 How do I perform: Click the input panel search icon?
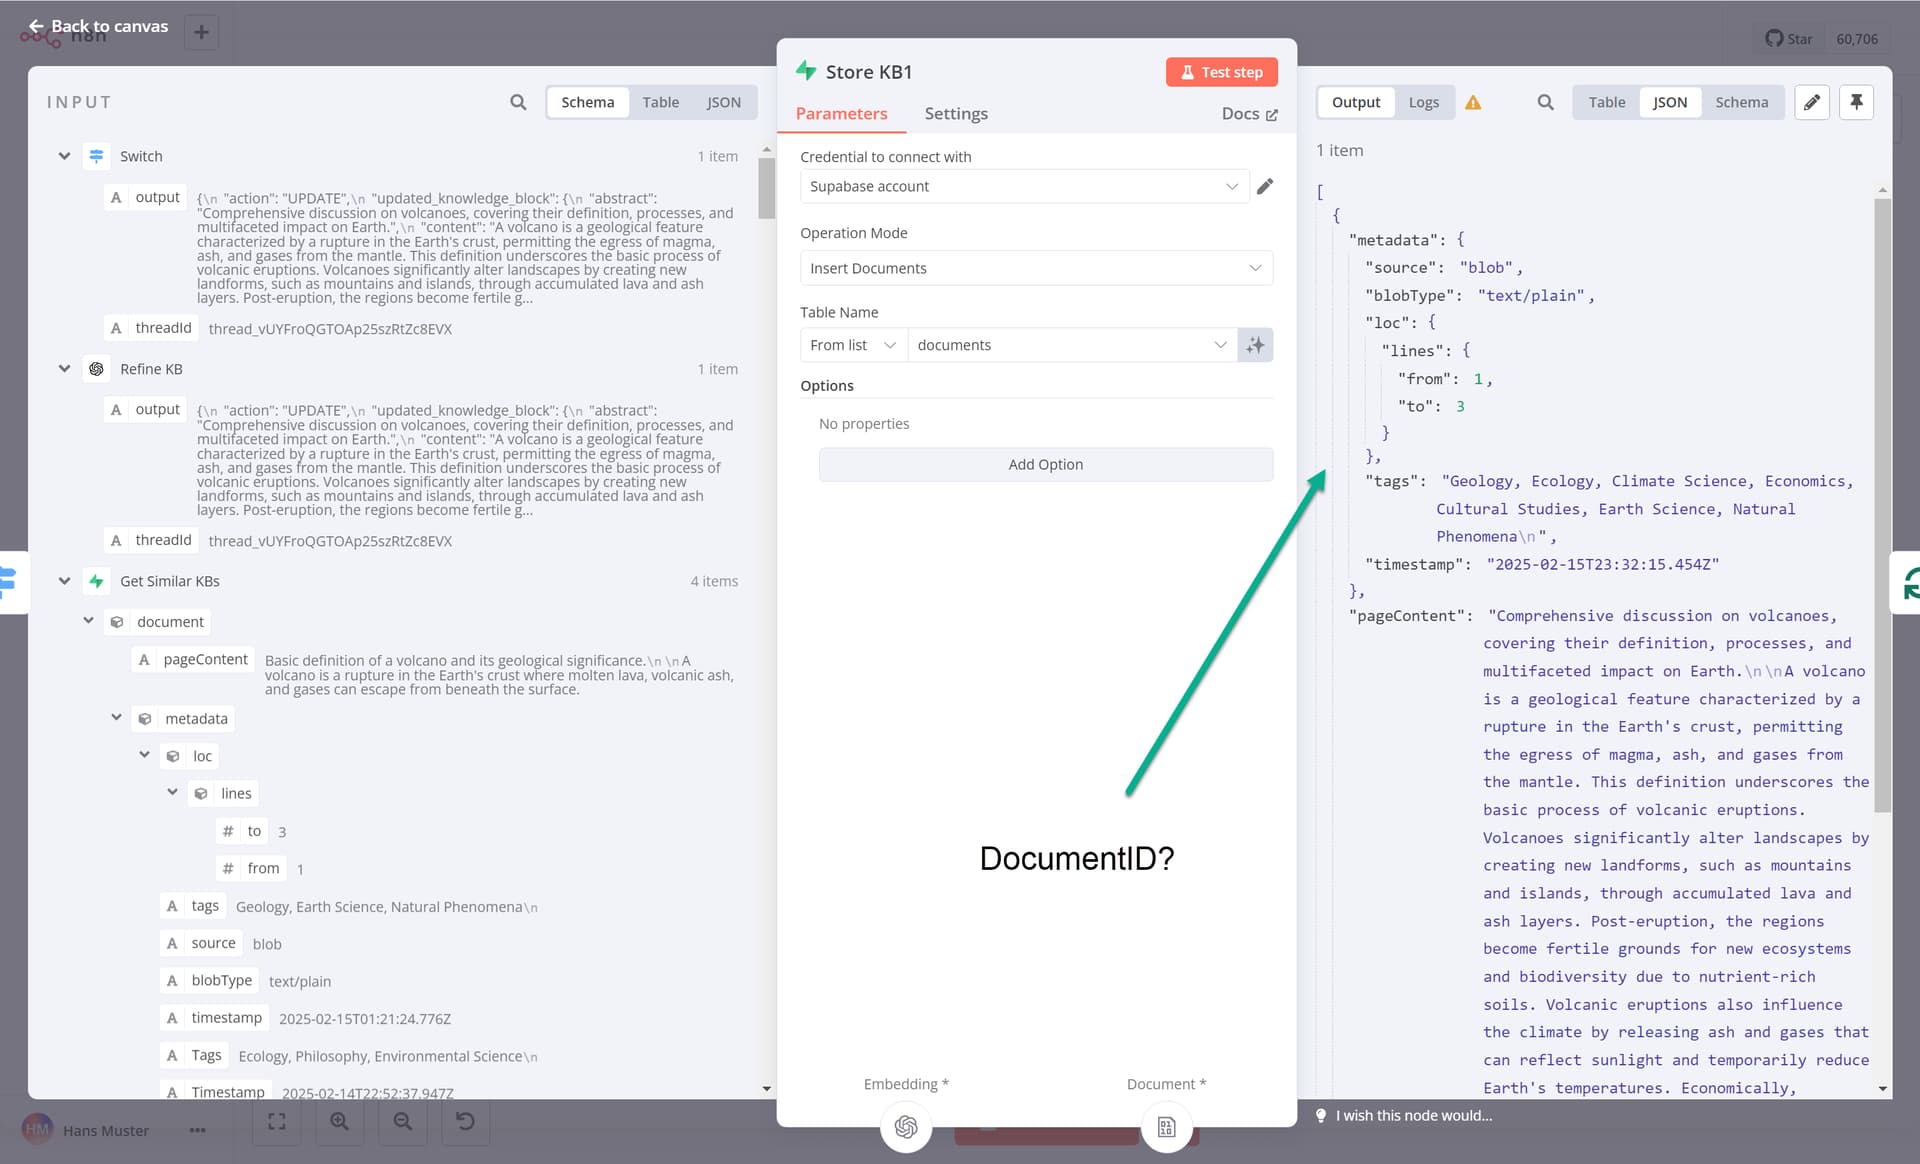click(x=518, y=102)
